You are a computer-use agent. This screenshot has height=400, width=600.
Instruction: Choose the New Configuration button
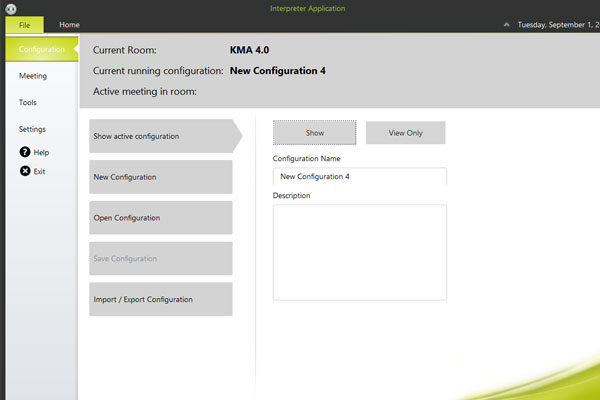(x=161, y=177)
